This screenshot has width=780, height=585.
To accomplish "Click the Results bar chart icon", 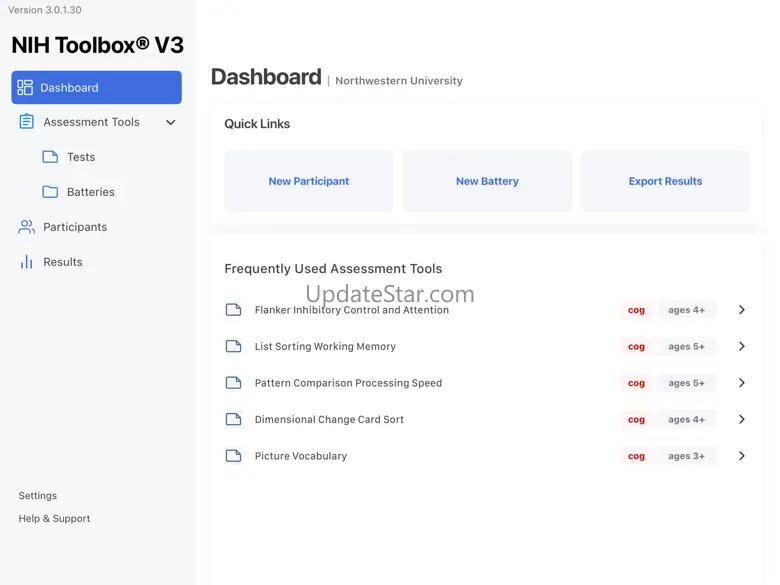I will (26, 262).
